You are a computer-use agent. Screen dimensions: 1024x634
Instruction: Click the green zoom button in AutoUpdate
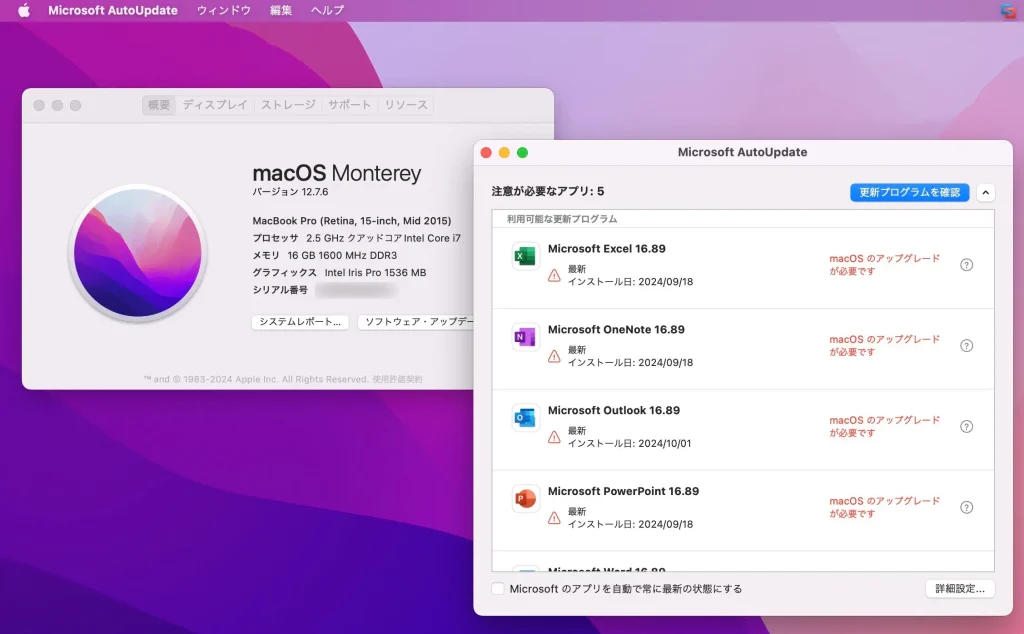tap(522, 153)
